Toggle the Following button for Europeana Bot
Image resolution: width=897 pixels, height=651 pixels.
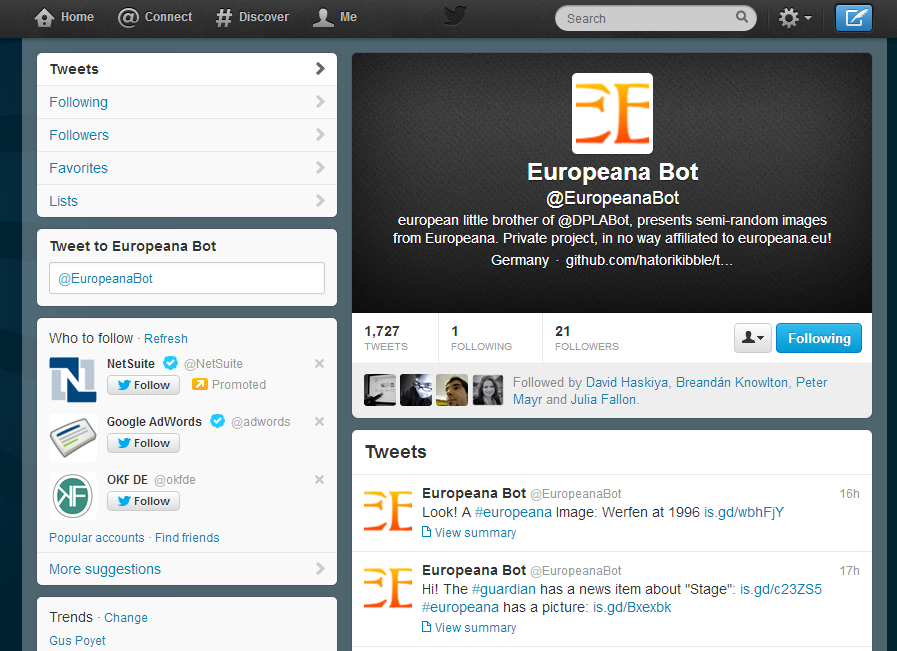pos(818,338)
